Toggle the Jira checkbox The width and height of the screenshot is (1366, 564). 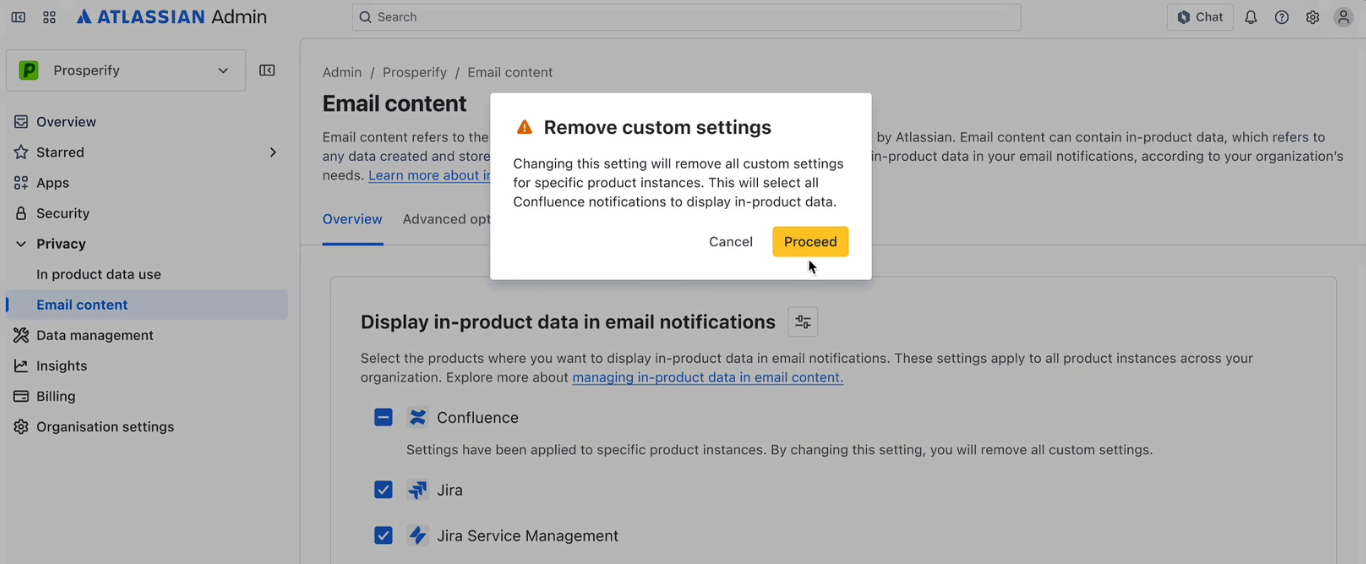[x=383, y=490]
